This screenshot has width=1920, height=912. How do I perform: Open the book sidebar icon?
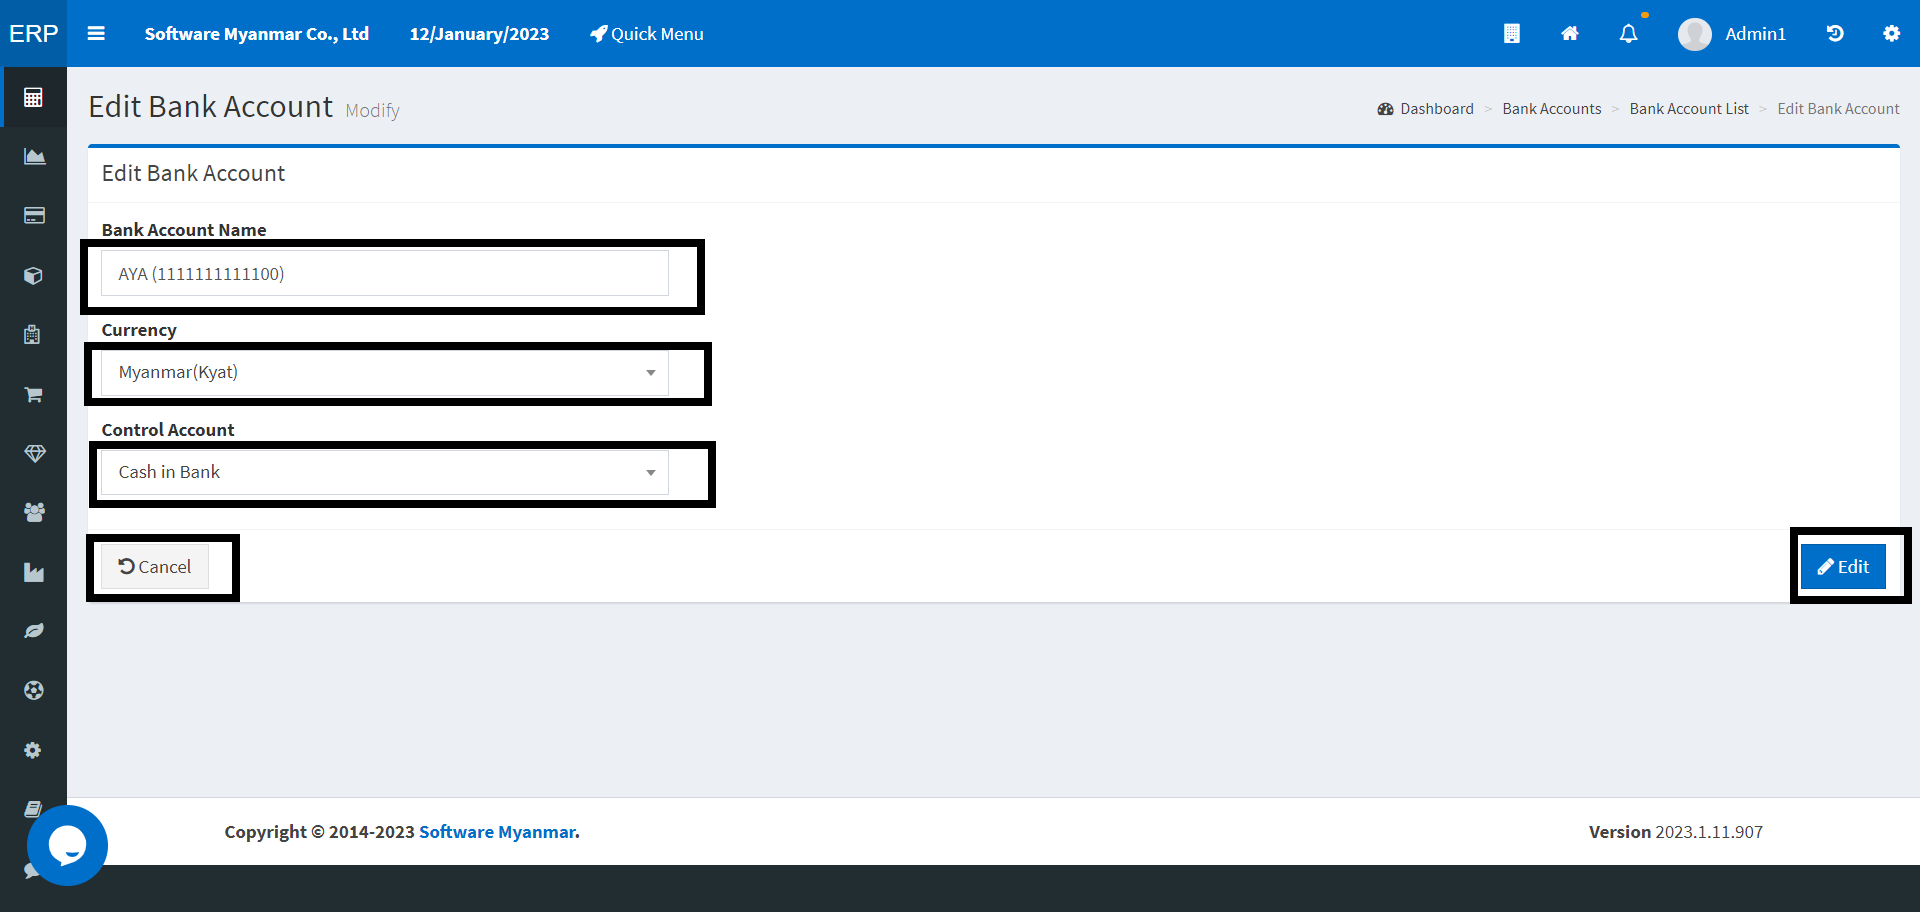coord(33,808)
